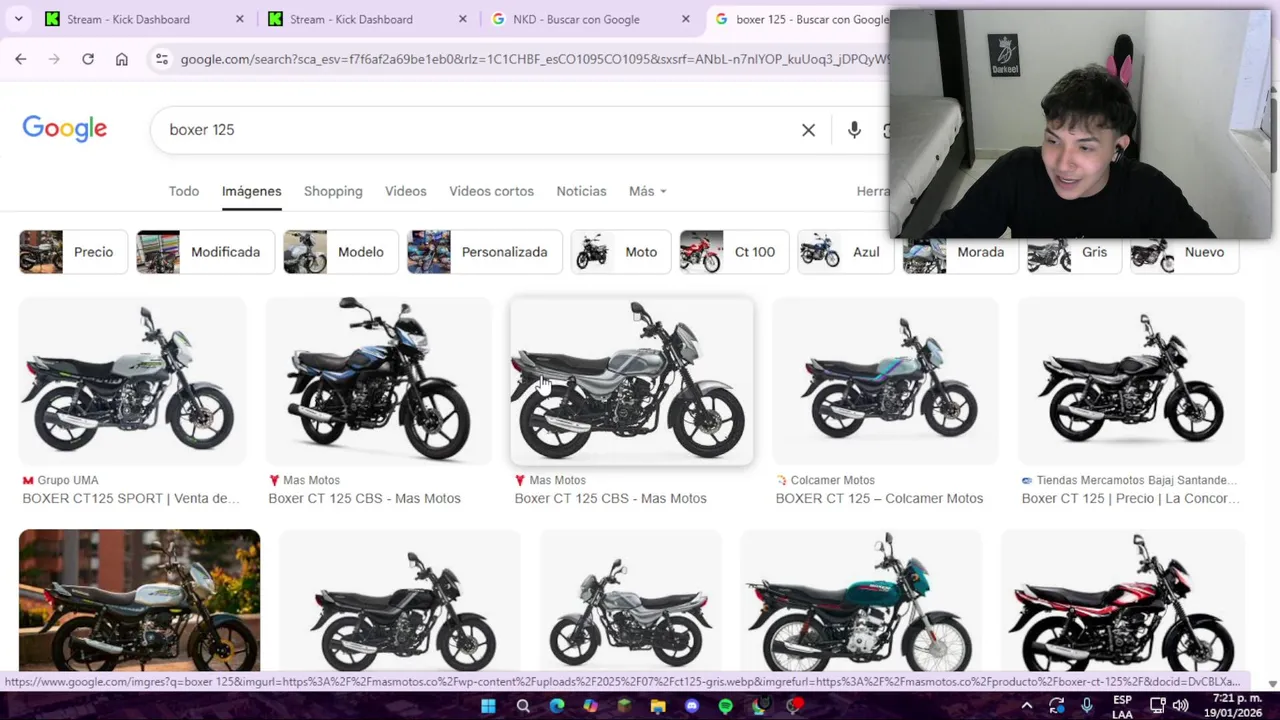1280x720 pixels.
Task: Apply the Moto filter chip
Action: [619, 252]
